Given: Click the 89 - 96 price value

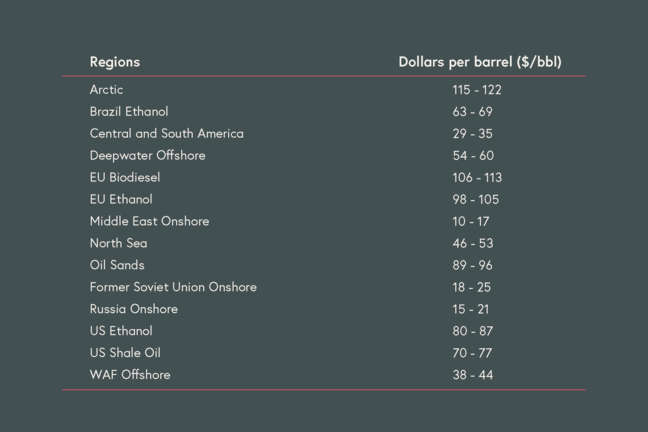Looking at the screenshot, I should pyautogui.click(x=472, y=266).
